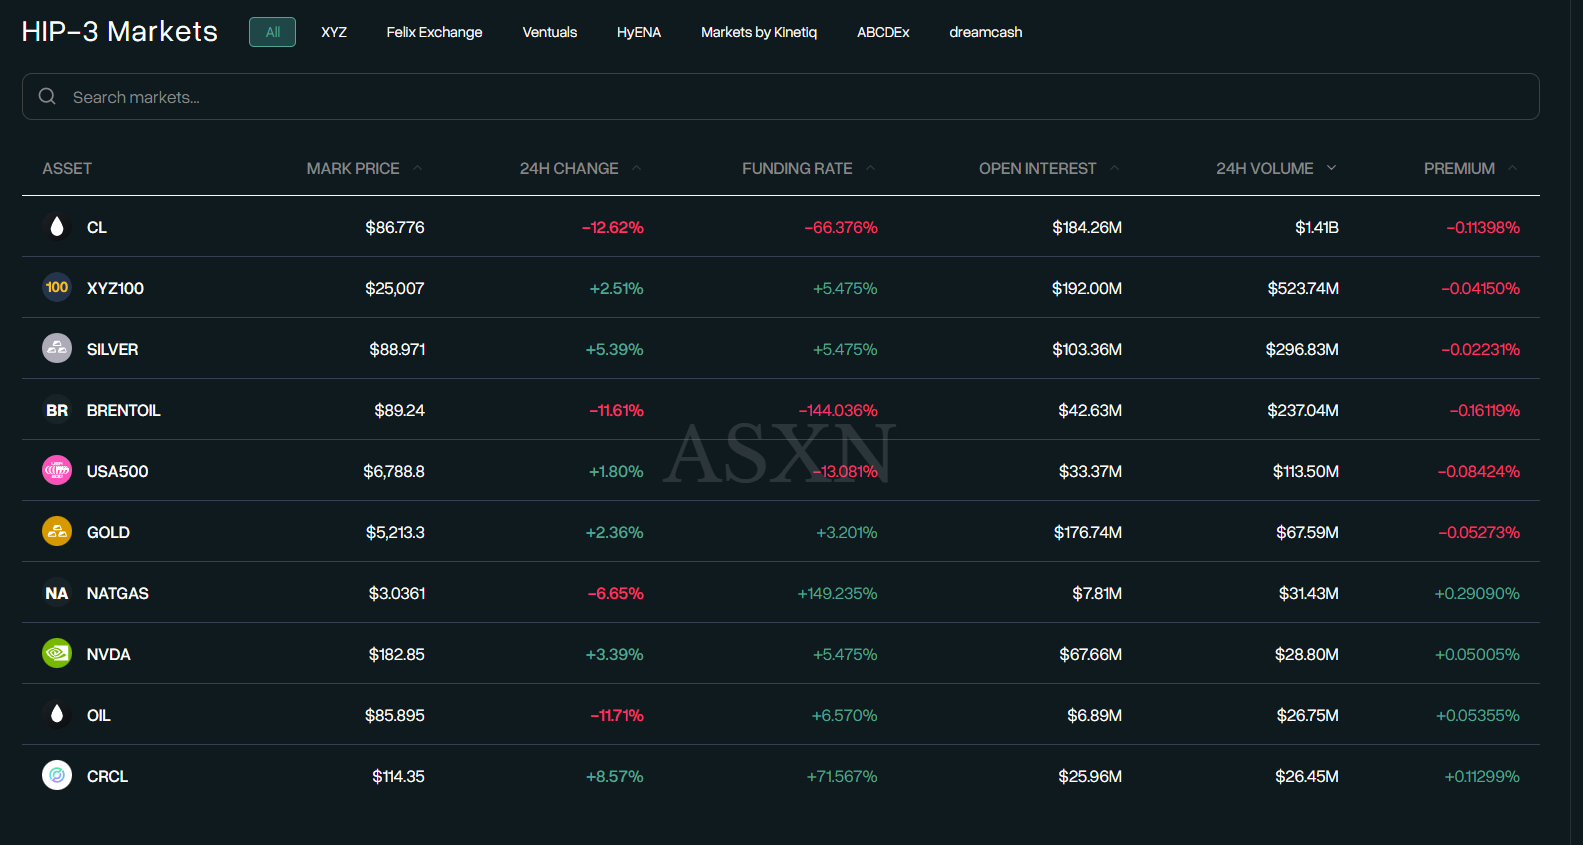Click the NVDA green logo icon
Viewport: 1583px width, 845px height.
[x=57, y=653]
